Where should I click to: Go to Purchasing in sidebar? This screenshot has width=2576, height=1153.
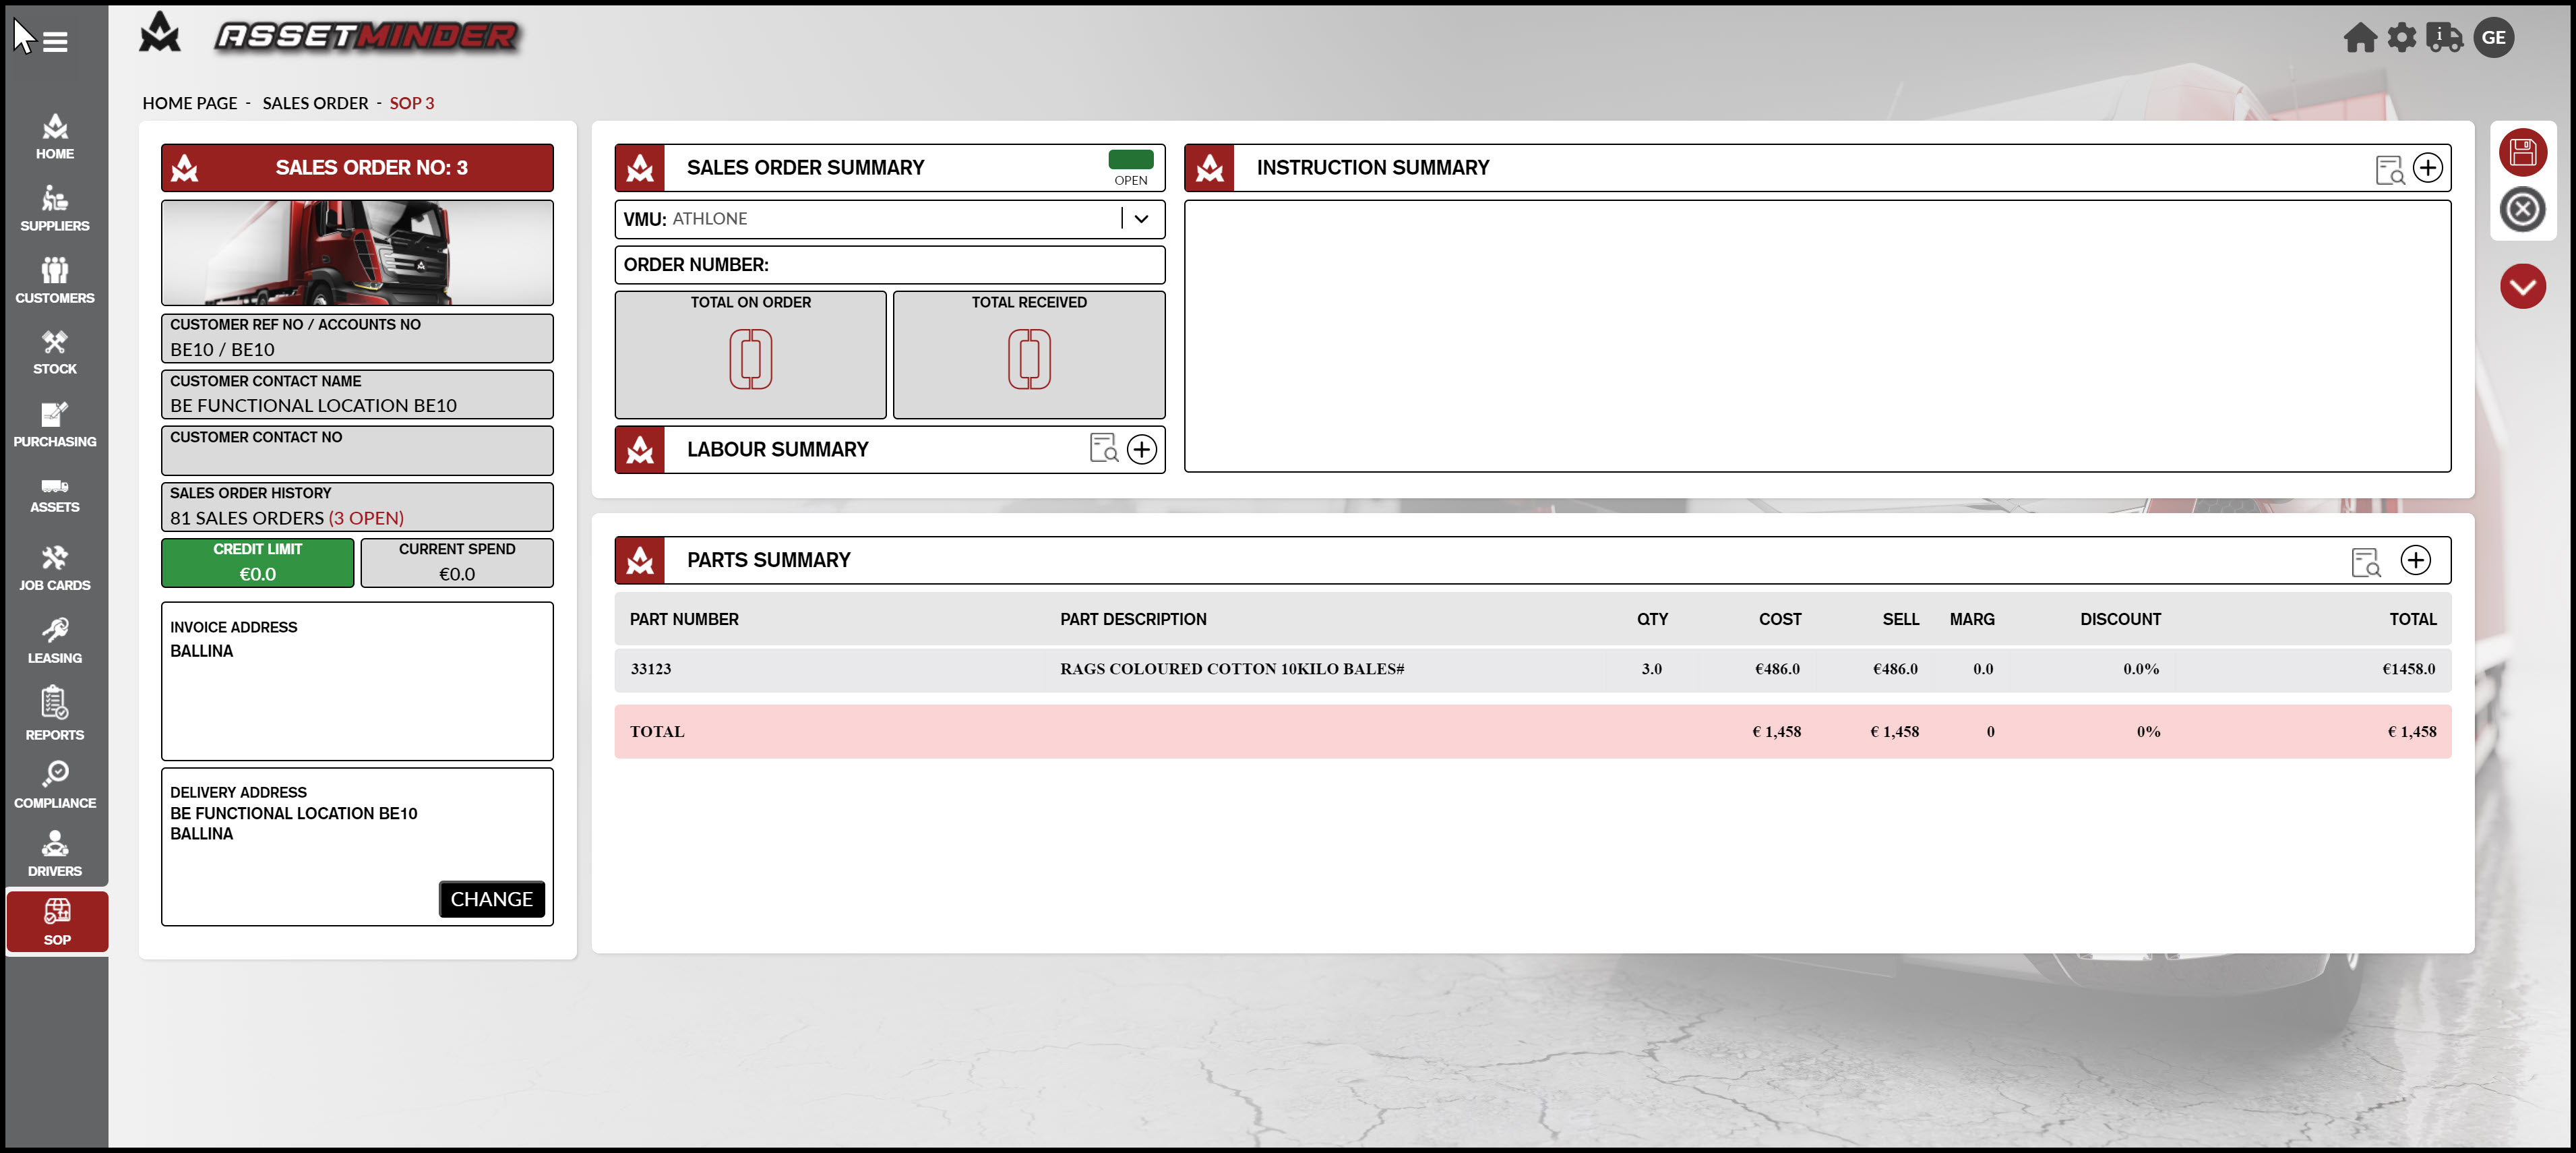click(x=55, y=425)
